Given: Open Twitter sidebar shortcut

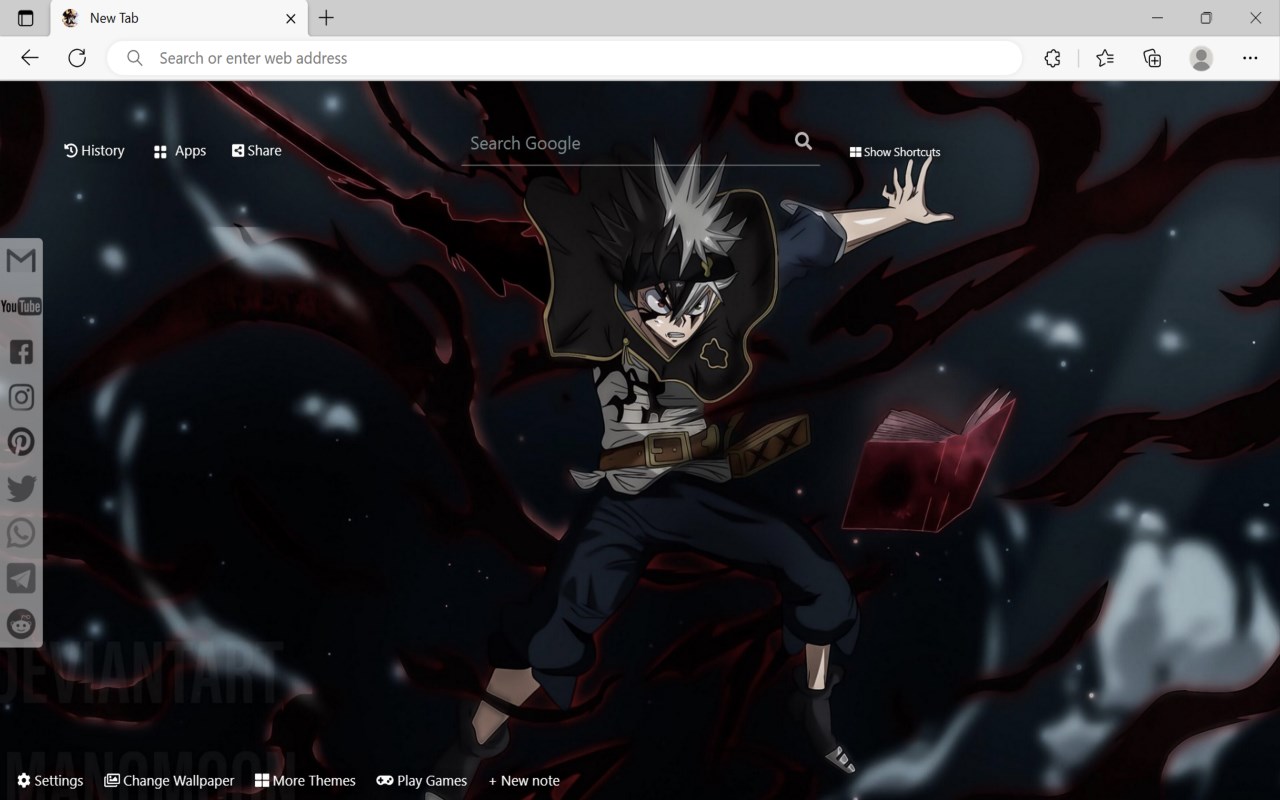Looking at the screenshot, I should click(x=21, y=488).
